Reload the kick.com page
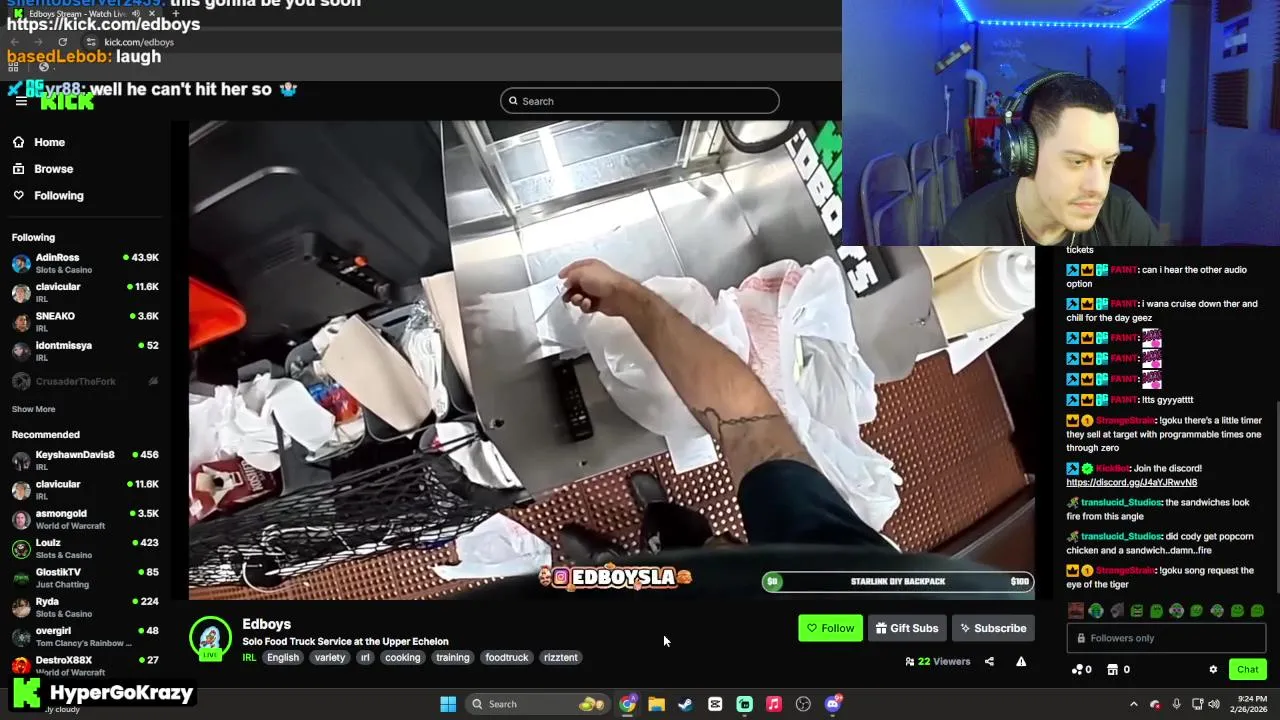Viewport: 1280px width, 720px height. [x=62, y=42]
